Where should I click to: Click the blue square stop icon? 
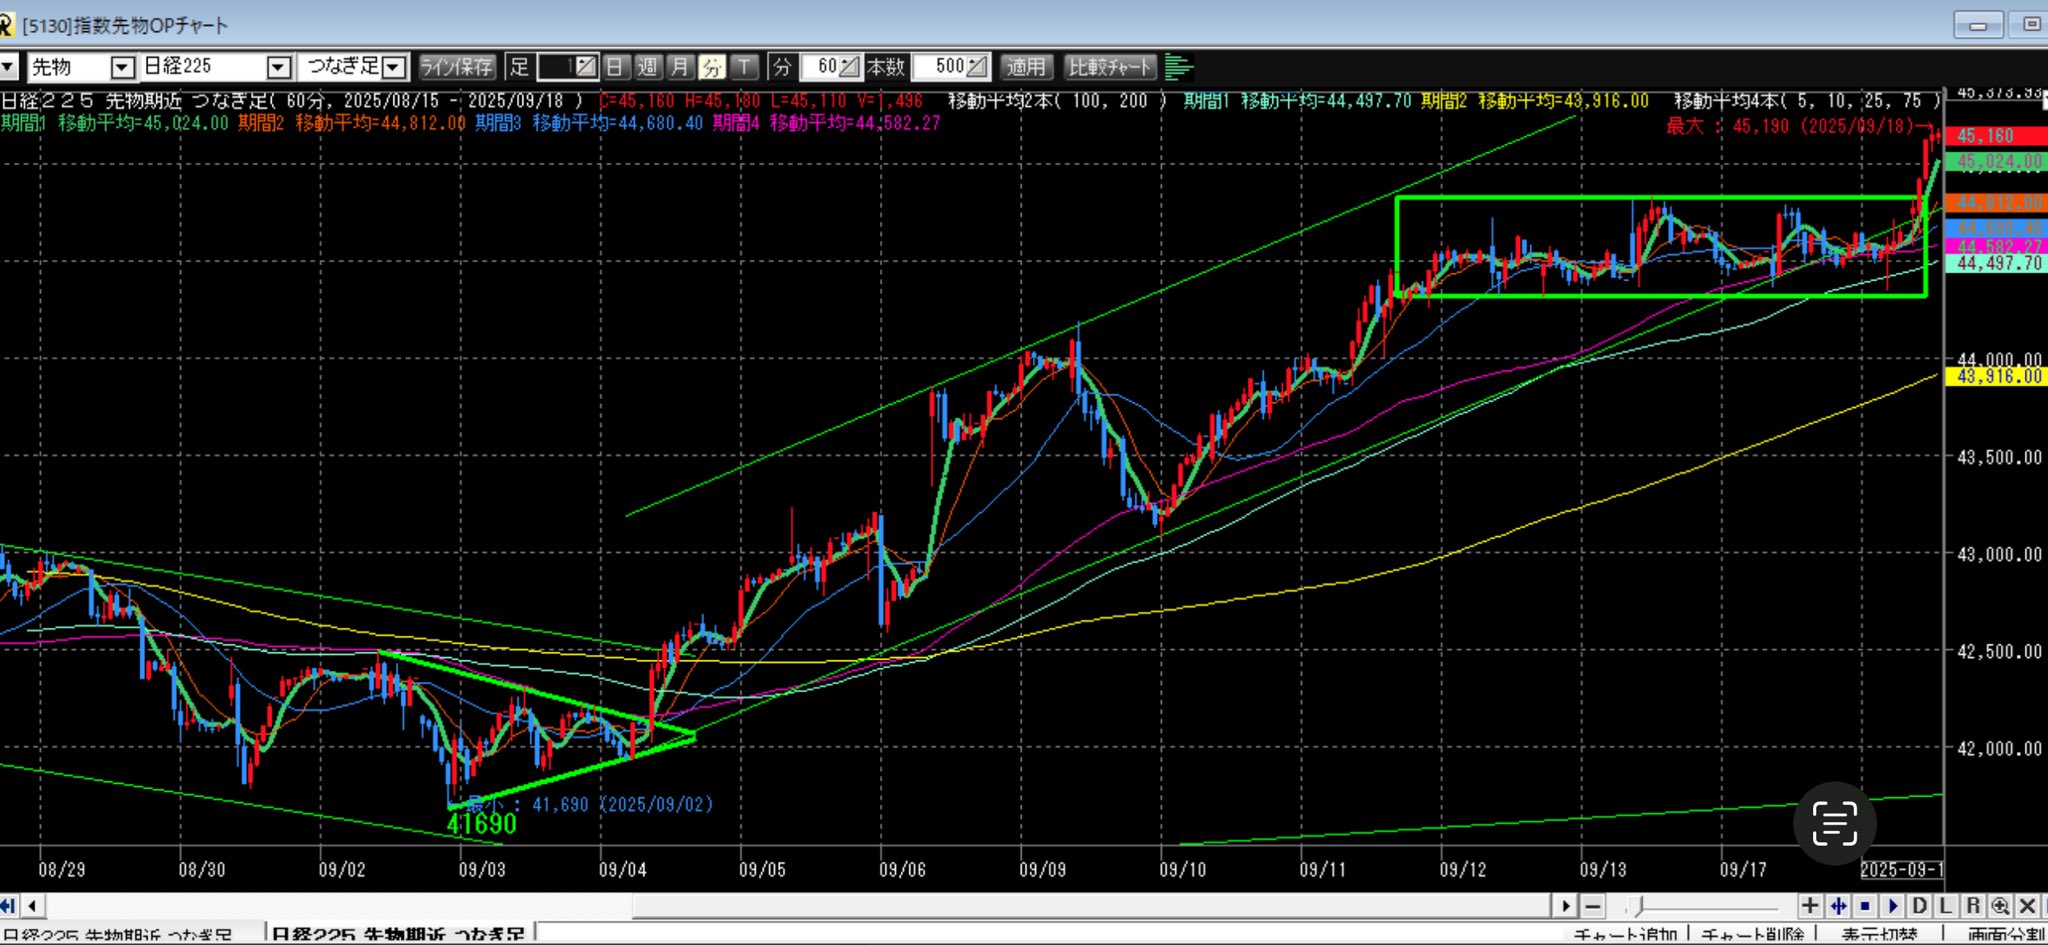pyautogui.click(x=1865, y=906)
